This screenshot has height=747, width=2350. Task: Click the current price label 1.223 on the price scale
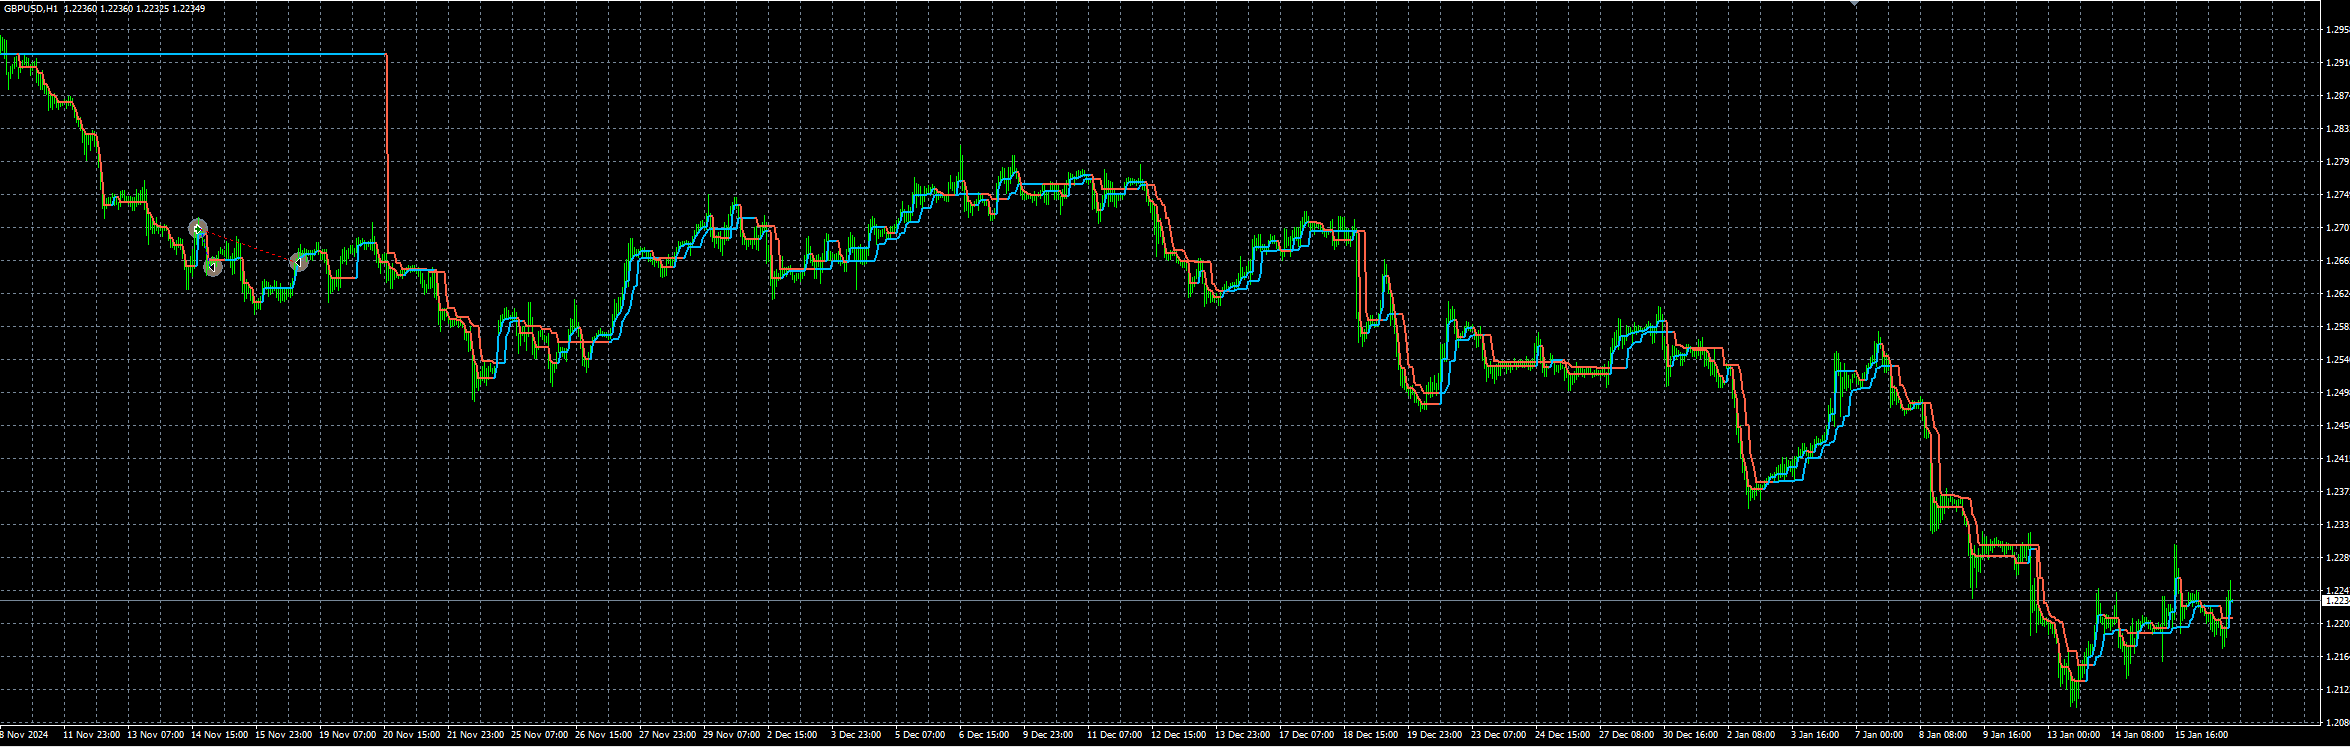2335,601
